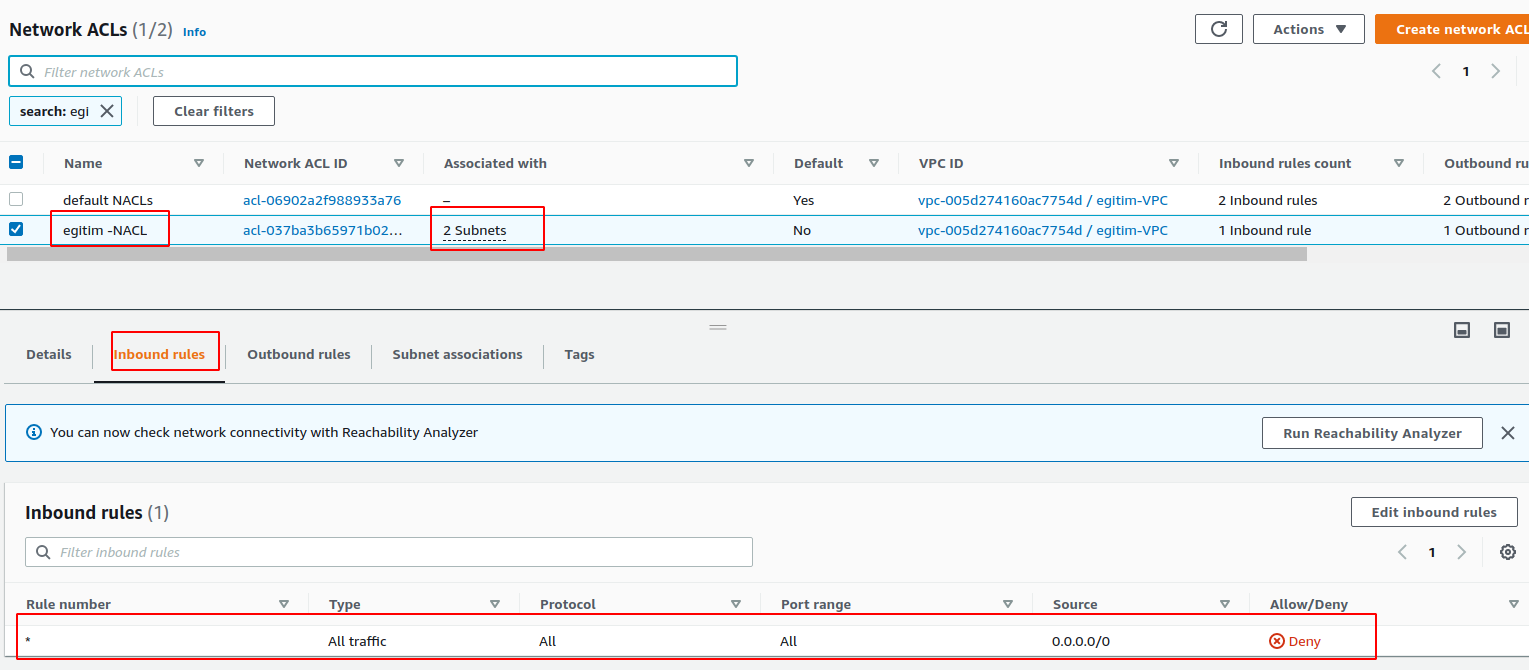The height and width of the screenshot is (670, 1529).
Task: Go to previous page of Network ACLs
Action: pyautogui.click(x=1436, y=71)
